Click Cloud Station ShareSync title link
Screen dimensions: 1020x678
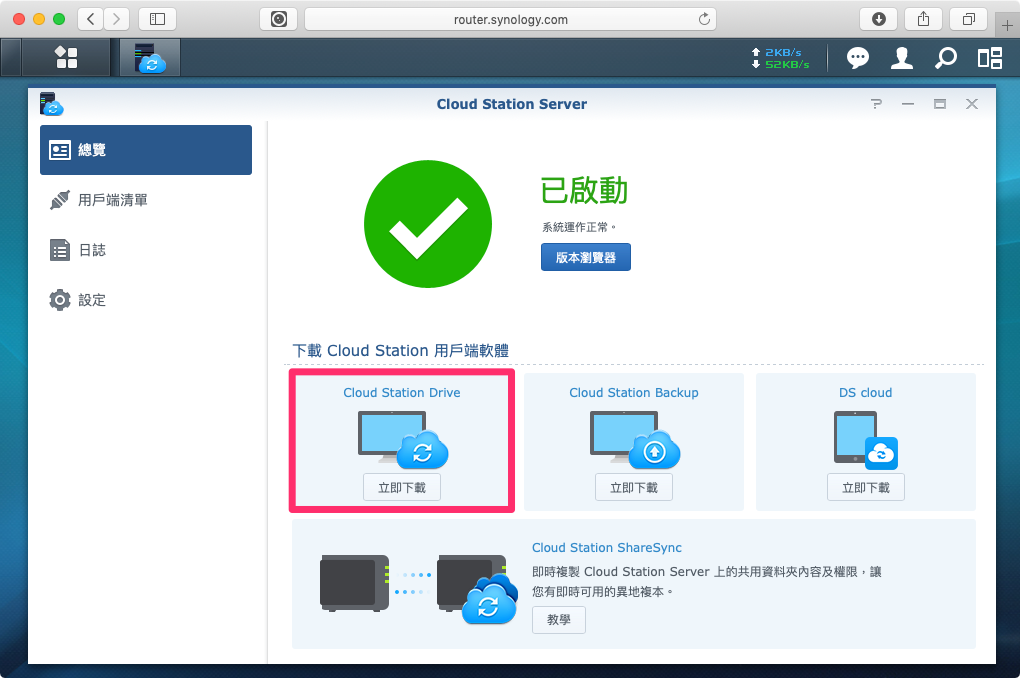tap(606, 547)
